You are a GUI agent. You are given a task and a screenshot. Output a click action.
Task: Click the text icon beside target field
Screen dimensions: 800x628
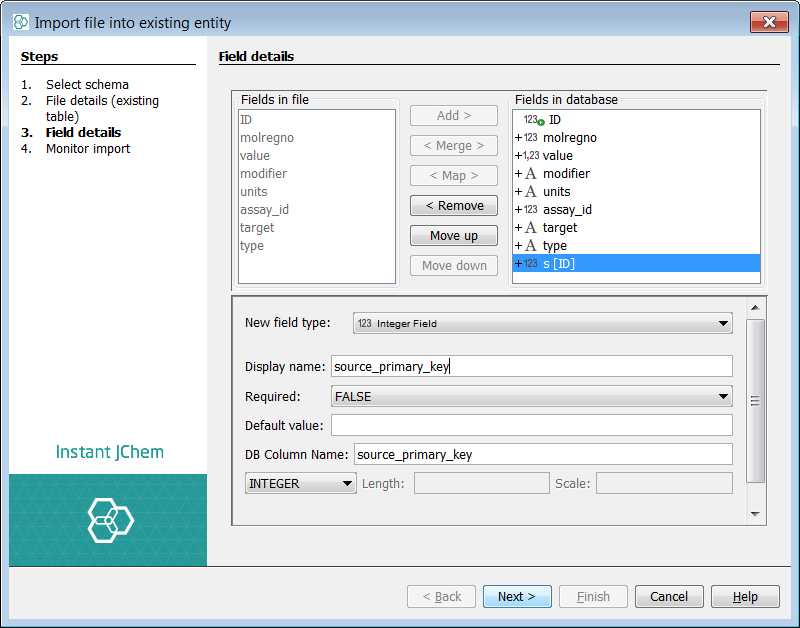pos(530,228)
